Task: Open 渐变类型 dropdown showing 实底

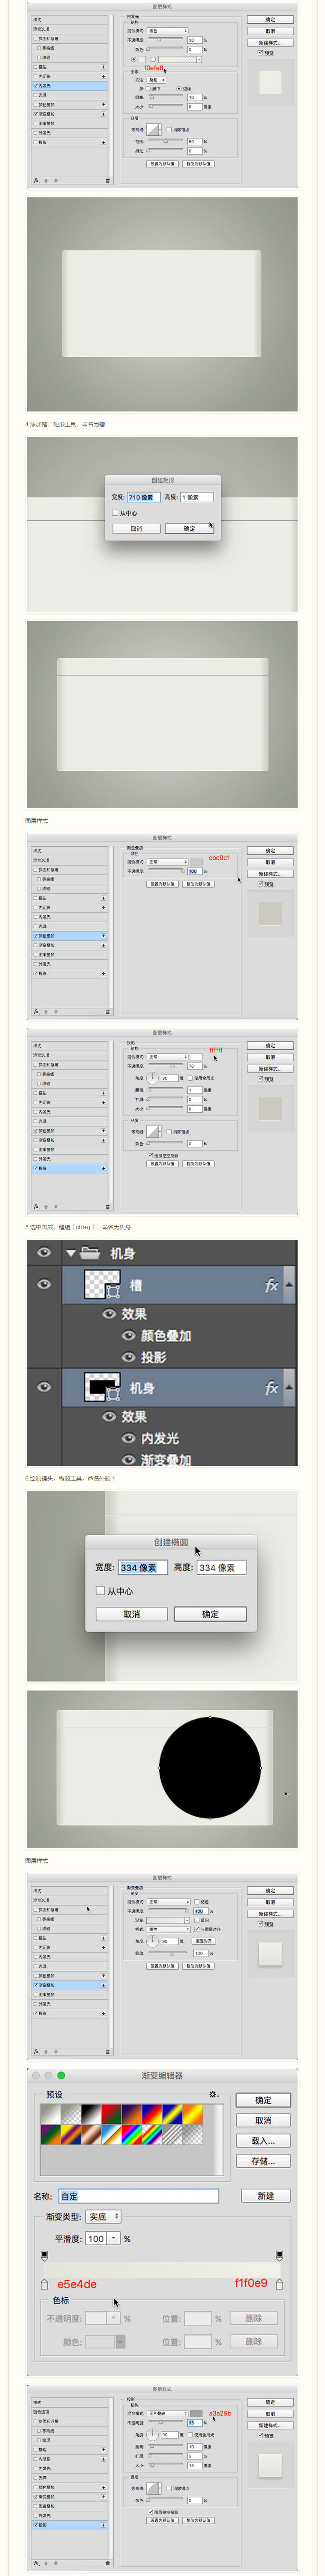Action: (x=103, y=2216)
